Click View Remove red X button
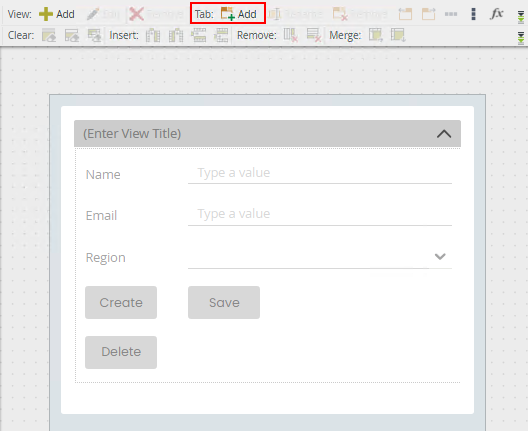 pos(156,14)
